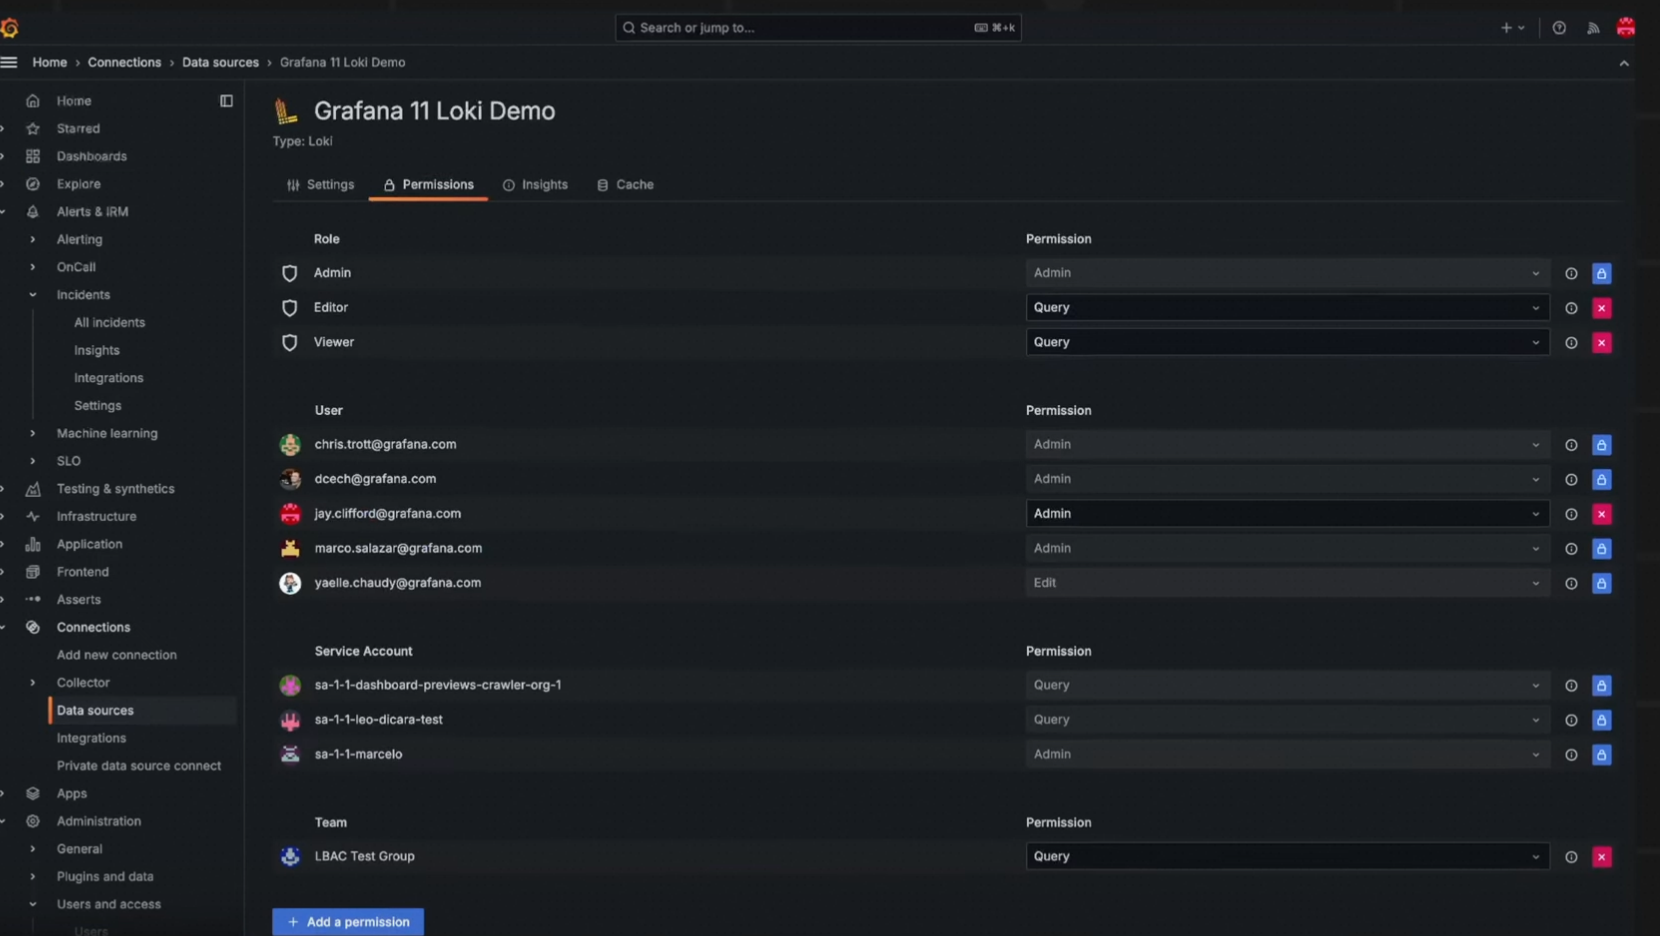Open Add new connection in sidebar
This screenshot has height=936, width=1660.
click(x=117, y=655)
